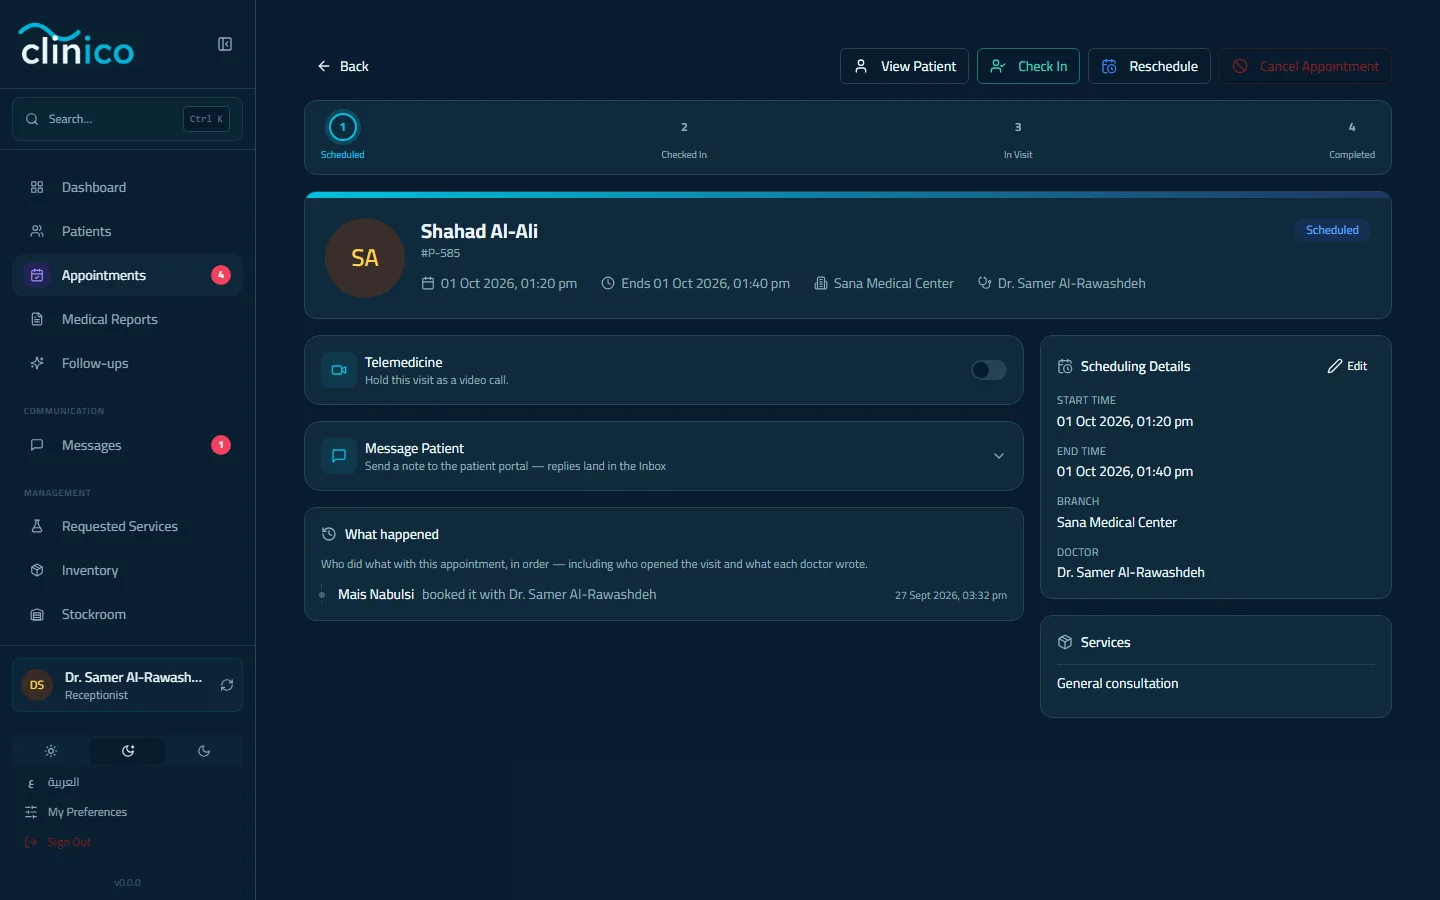Reschedule this appointment
This screenshot has height=900, width=1440.
(1150, 66)
